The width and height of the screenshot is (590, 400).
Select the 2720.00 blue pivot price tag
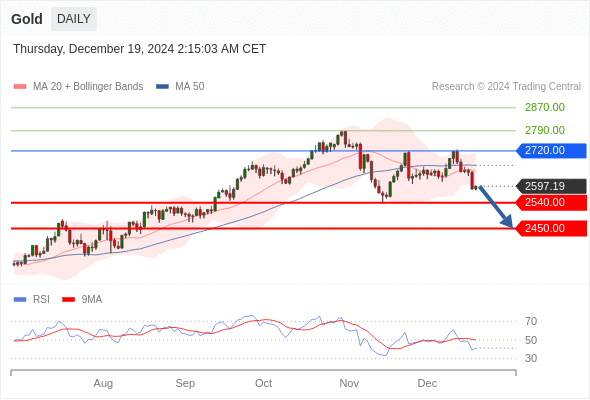click(x=551, y=151)
